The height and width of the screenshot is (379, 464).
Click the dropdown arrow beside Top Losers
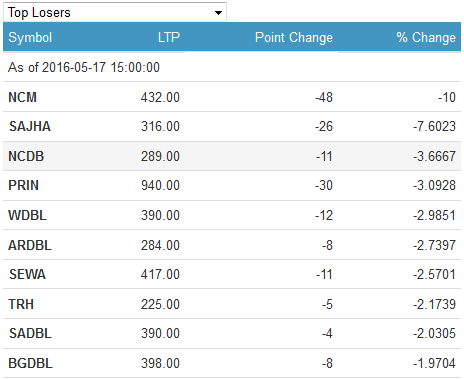point(218,13)
